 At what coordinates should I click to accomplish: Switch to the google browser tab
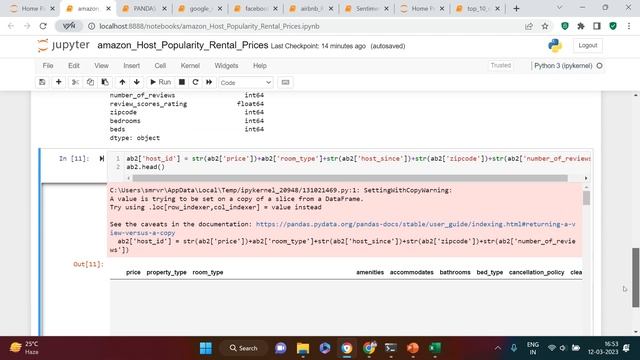(x=200, y=9)
